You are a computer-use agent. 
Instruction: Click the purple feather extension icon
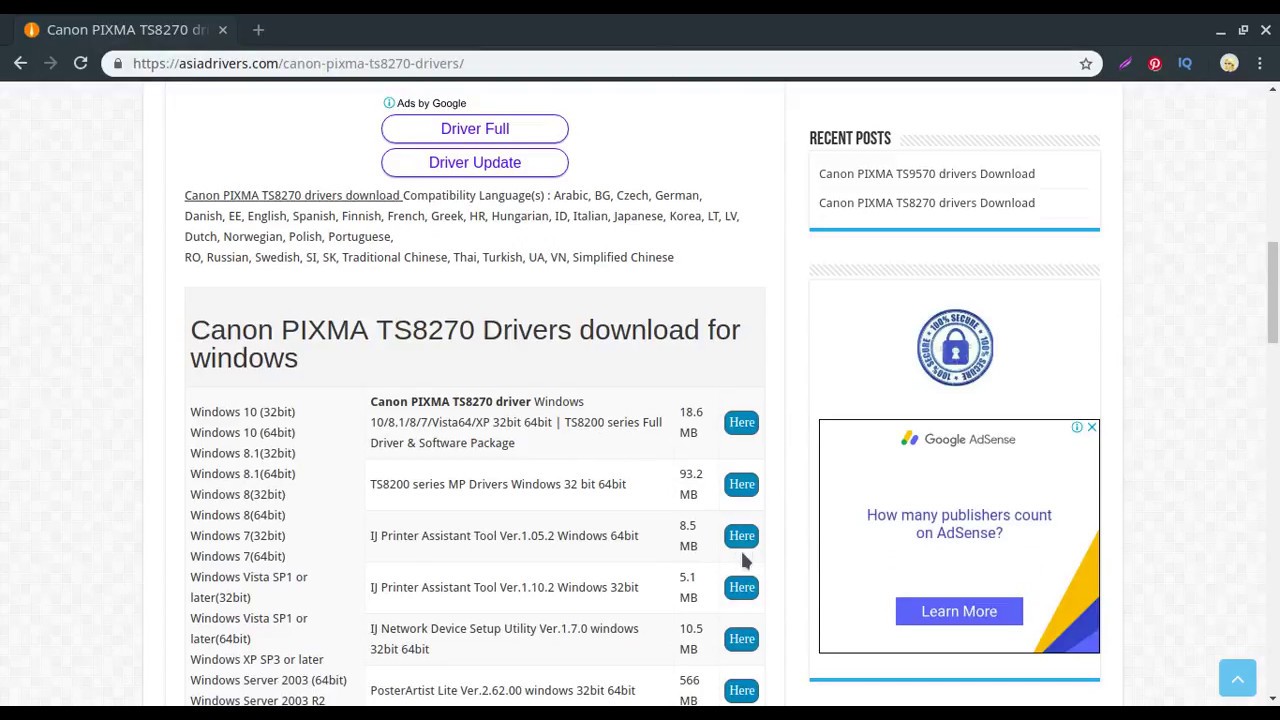(x=1125, y=64)
